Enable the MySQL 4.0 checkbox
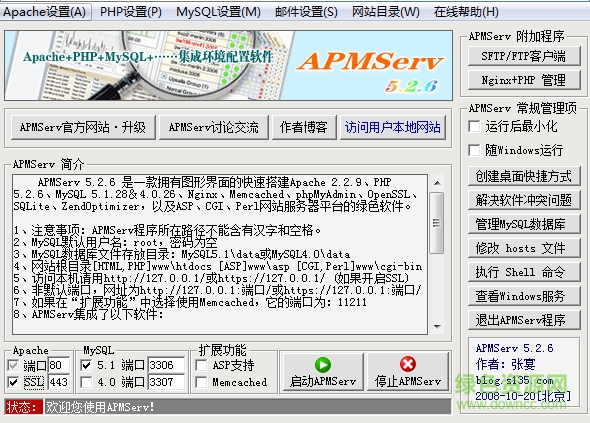 coord(86,382)
